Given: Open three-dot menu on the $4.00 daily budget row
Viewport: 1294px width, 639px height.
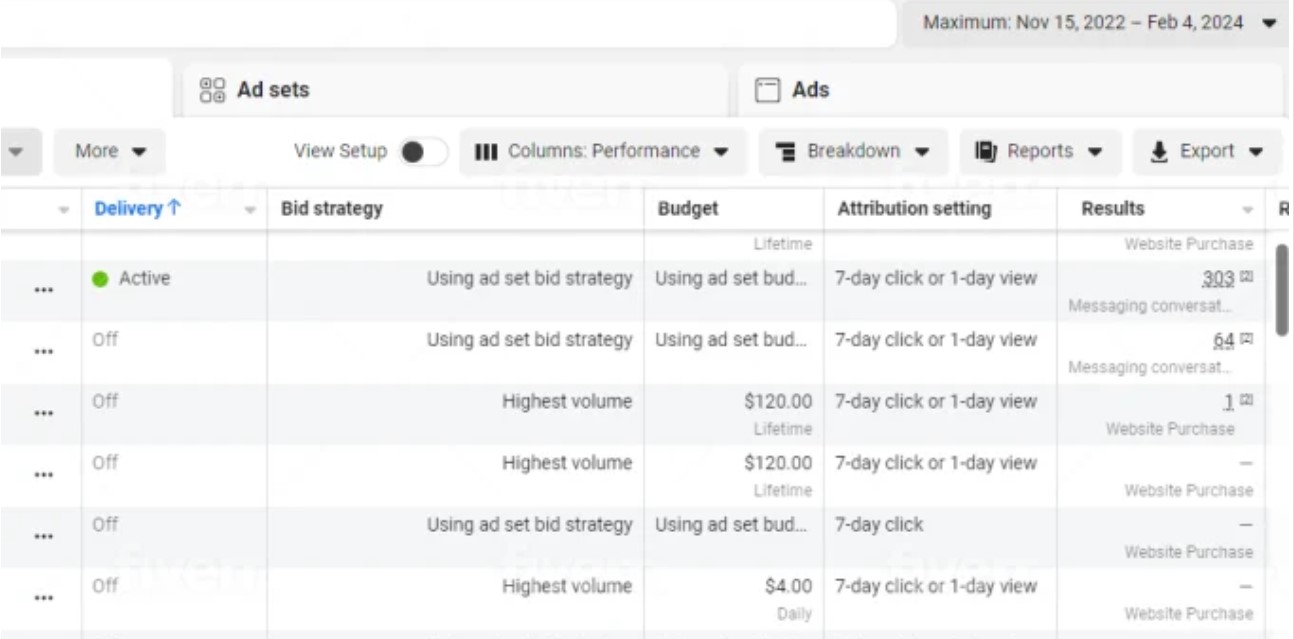Looking at the screenshot, I should click(x=42, y=598).
